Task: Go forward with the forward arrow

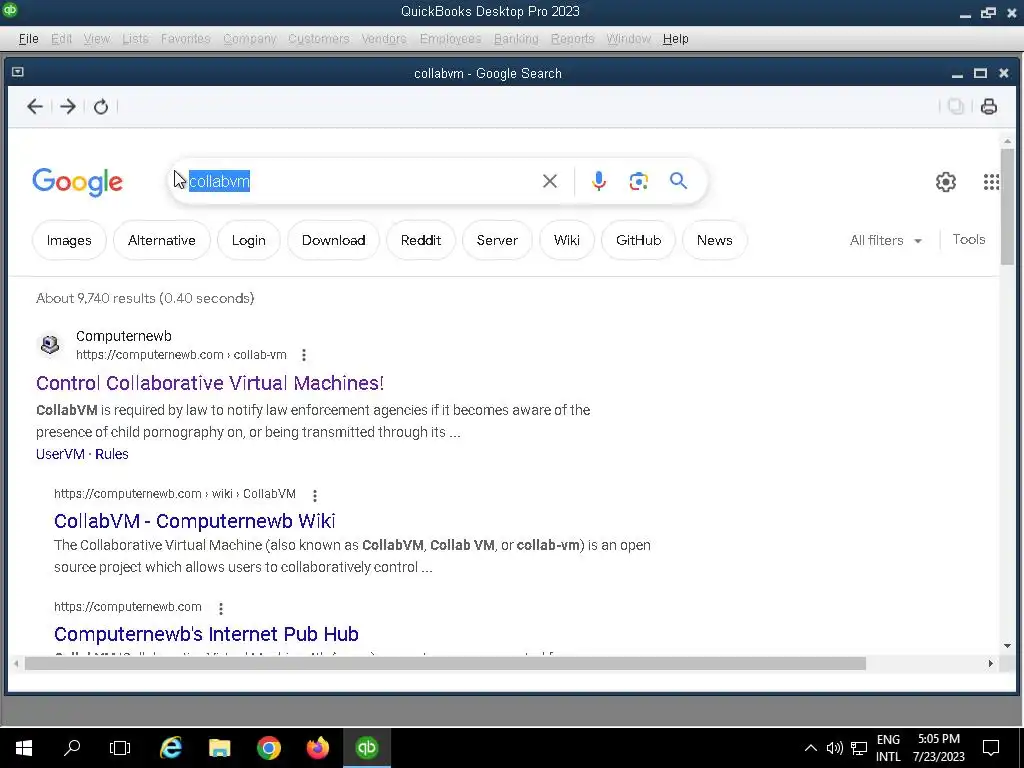Action: 68,106
